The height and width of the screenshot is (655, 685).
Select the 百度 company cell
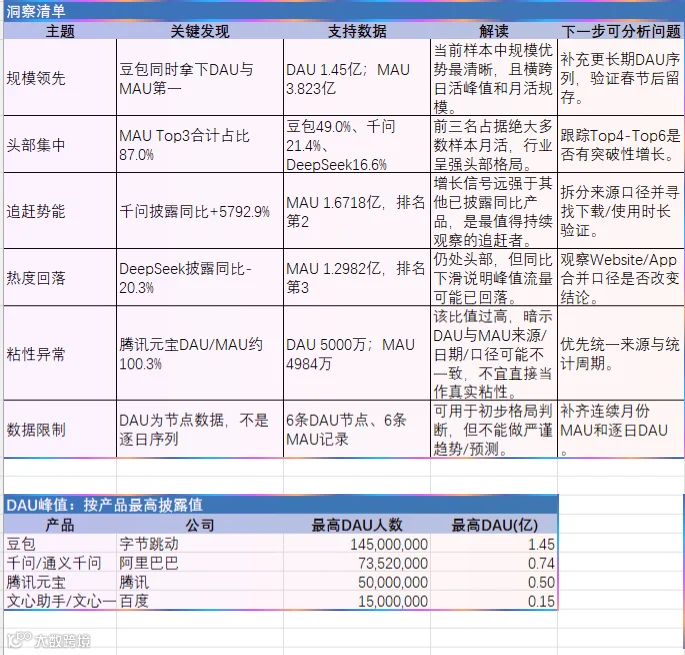point(200,601)
